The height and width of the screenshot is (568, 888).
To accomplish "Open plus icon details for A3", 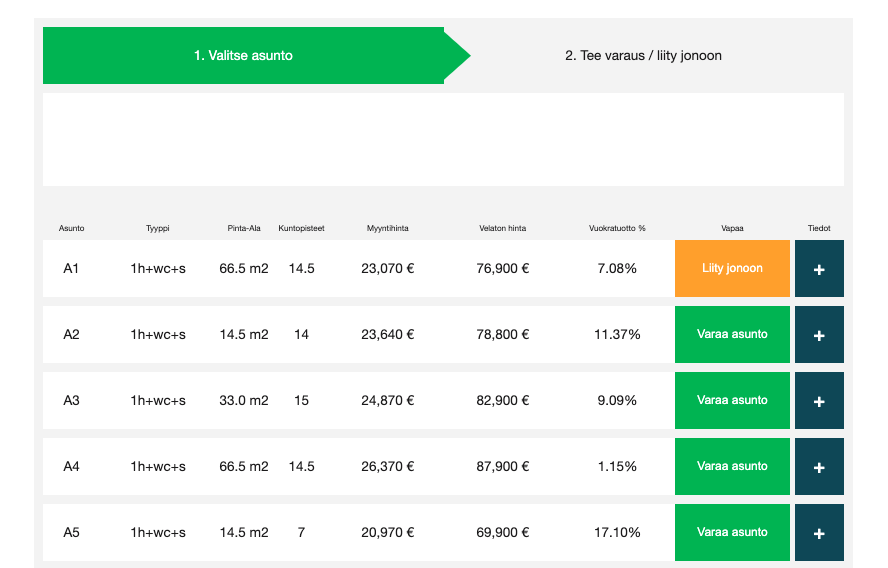I will pos(819,400).
